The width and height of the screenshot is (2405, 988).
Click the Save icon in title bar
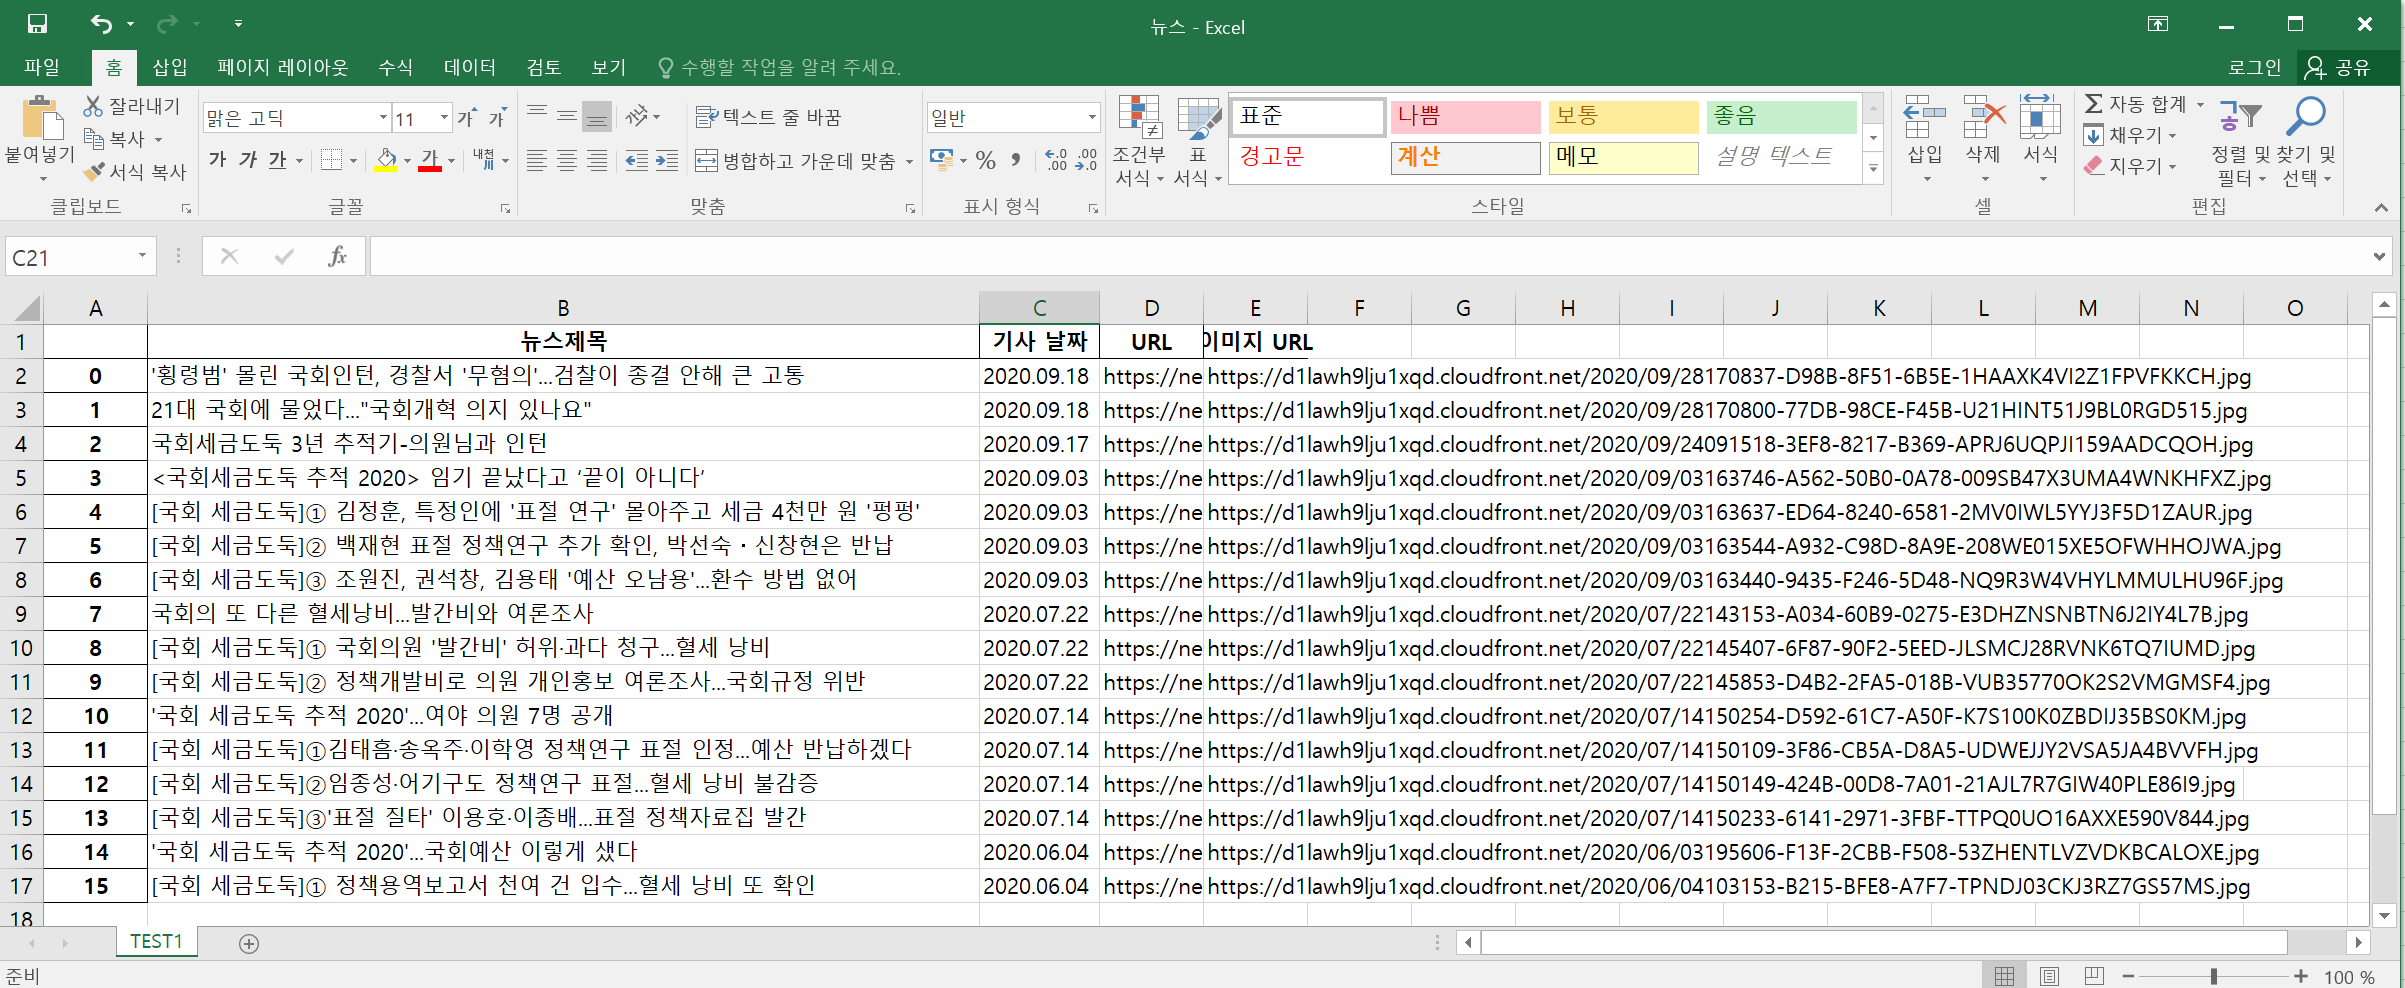[37, 24]
